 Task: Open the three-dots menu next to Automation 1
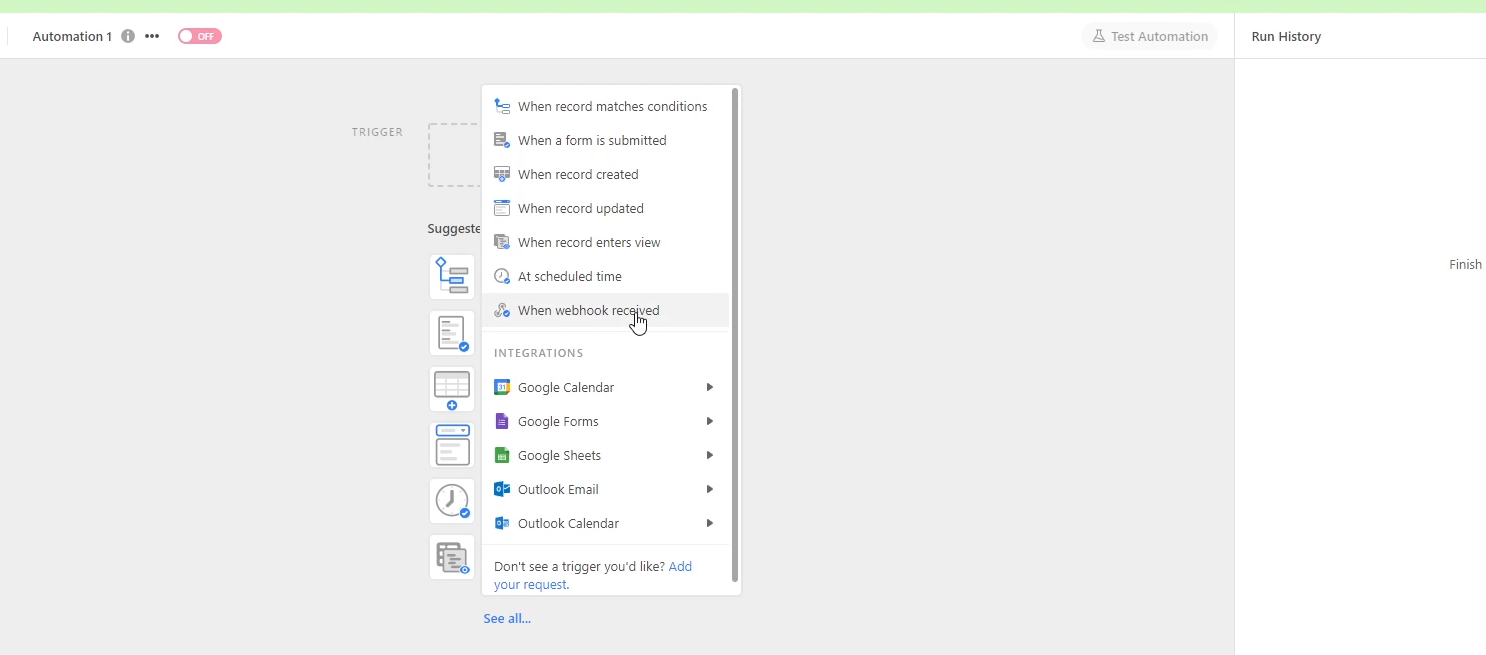tap(152, 36)
